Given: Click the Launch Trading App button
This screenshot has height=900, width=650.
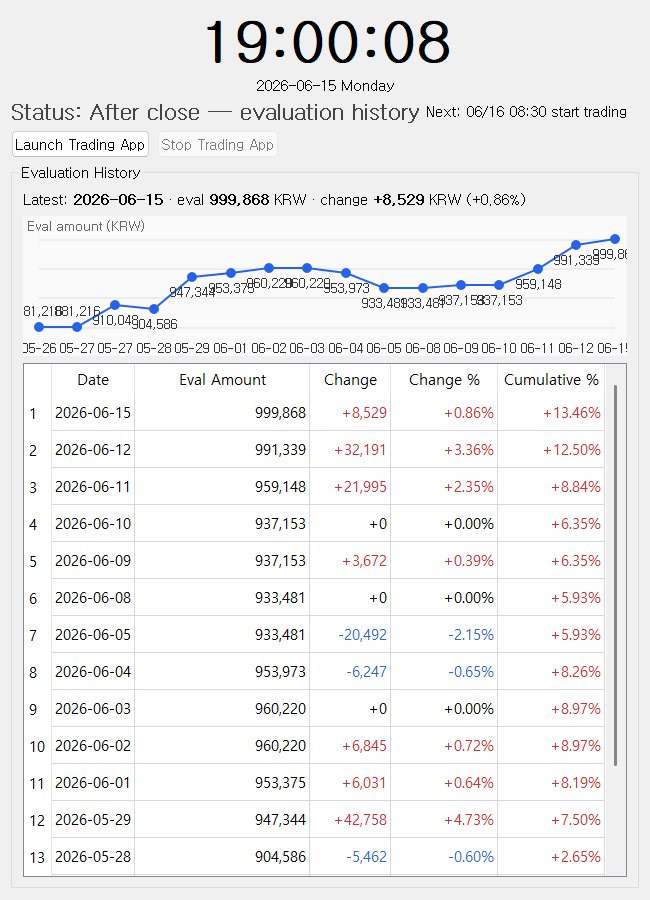Looking at the screenshot, I should 80,145.
